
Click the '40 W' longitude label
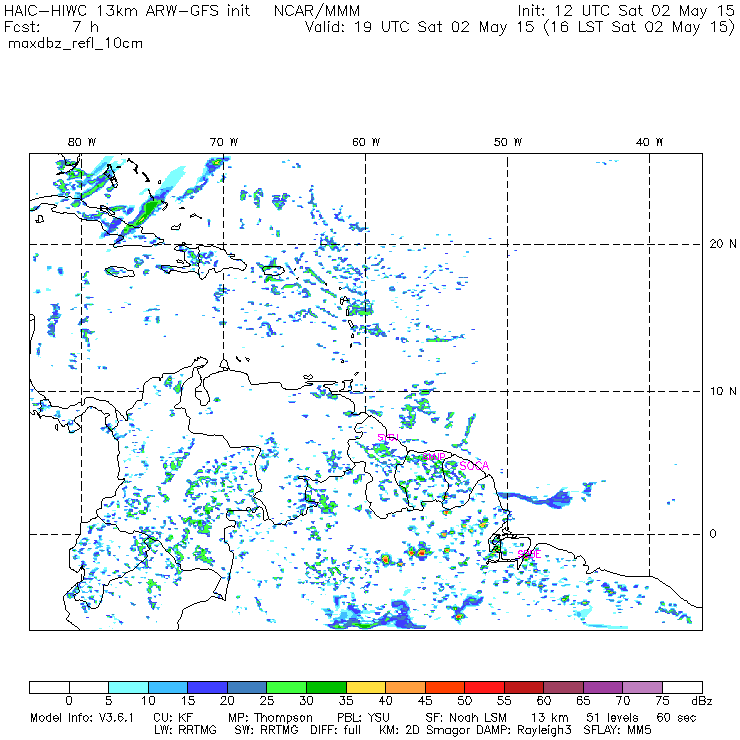(x=649, y=142)
